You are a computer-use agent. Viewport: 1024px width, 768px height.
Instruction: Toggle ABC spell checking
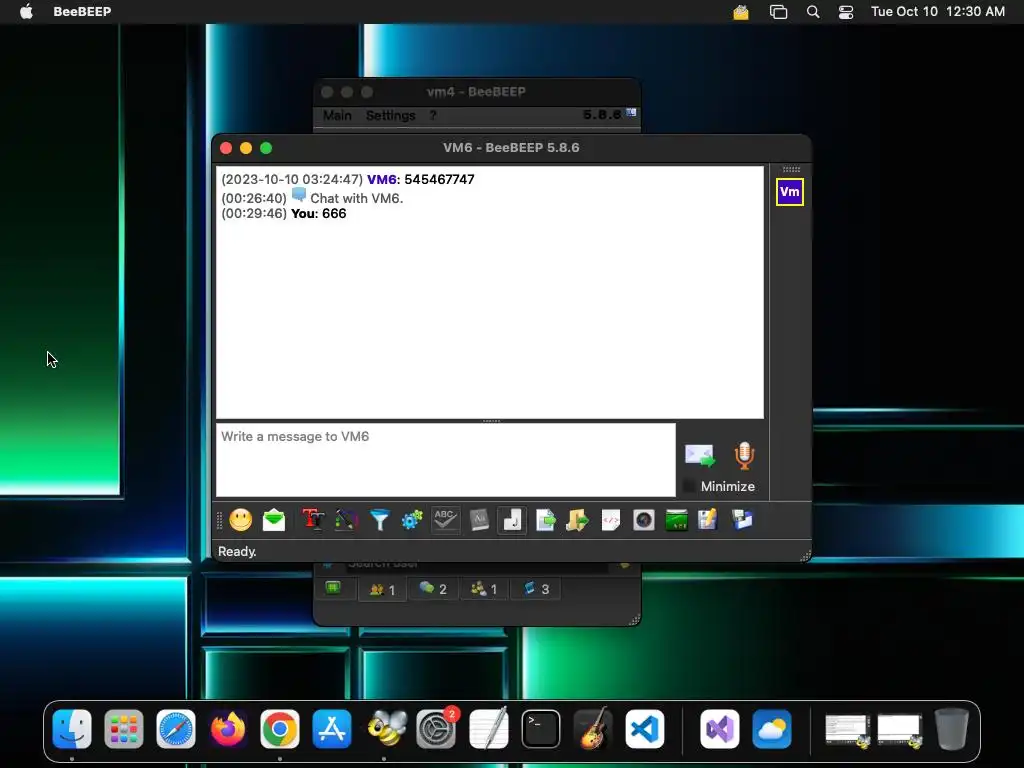(445, 520)
